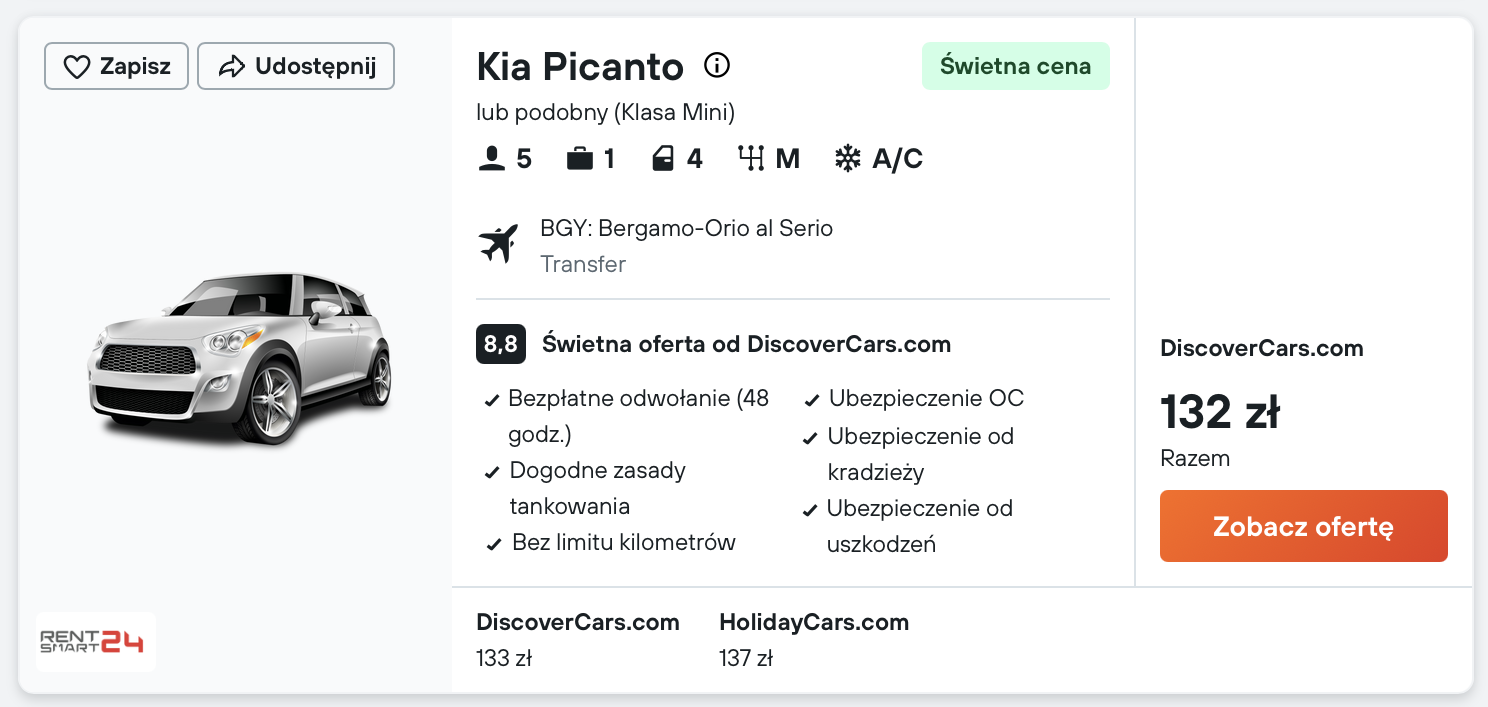The width and height of the screenshot is (1488, 707).
Task: Click the Rent Smart 24 logo
Action: [96, 641]
